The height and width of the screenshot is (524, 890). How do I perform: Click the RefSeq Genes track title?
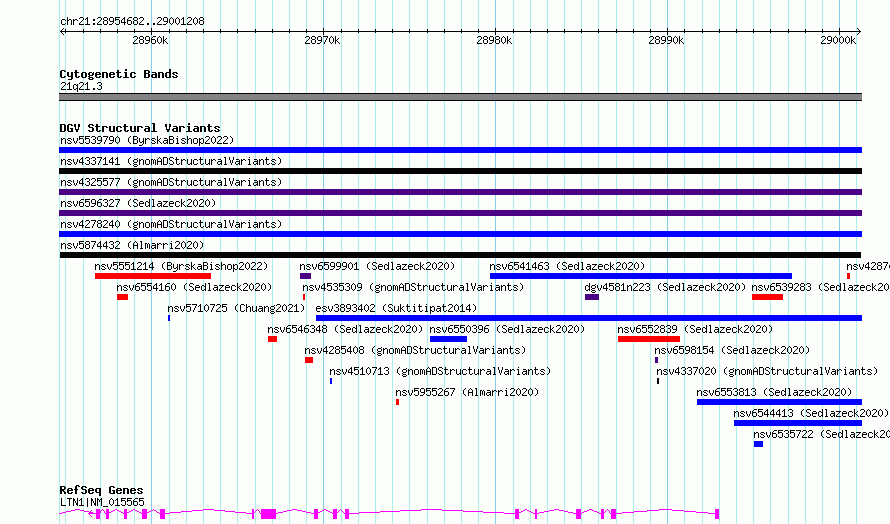click(101, 490)
